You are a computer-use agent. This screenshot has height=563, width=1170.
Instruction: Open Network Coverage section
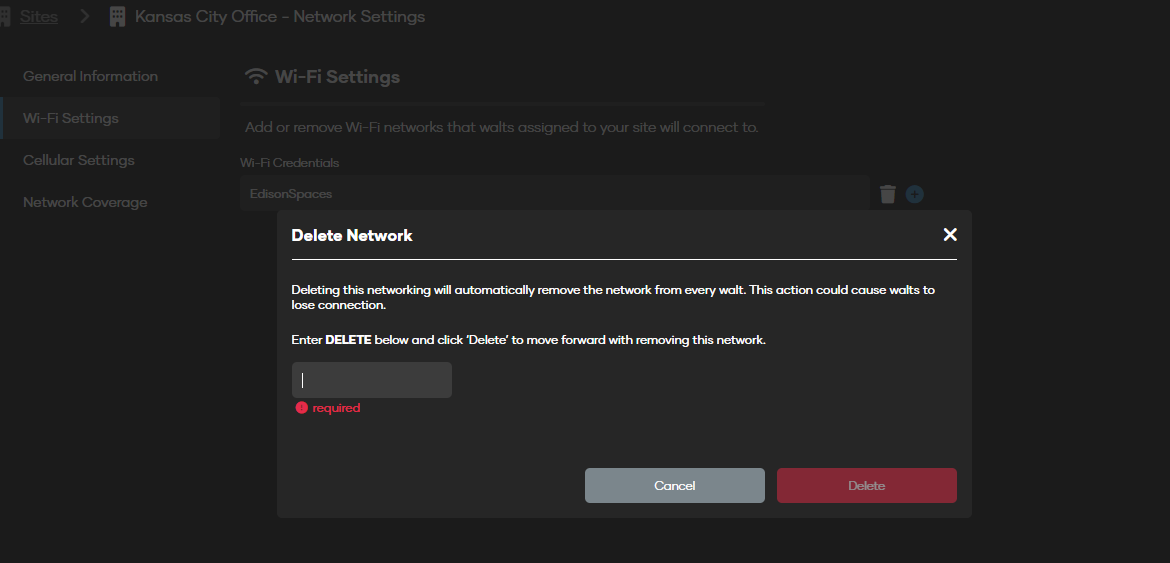85,202
